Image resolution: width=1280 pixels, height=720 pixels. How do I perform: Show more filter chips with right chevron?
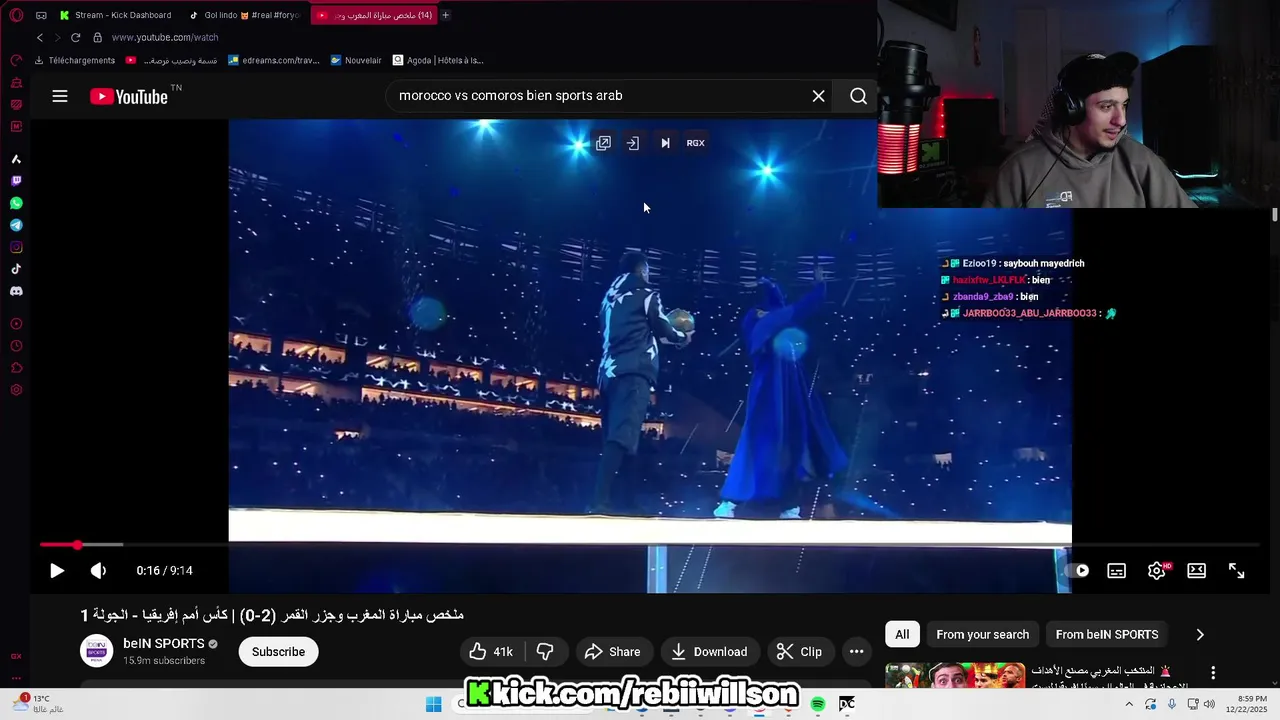click(x=1200, y=634)
